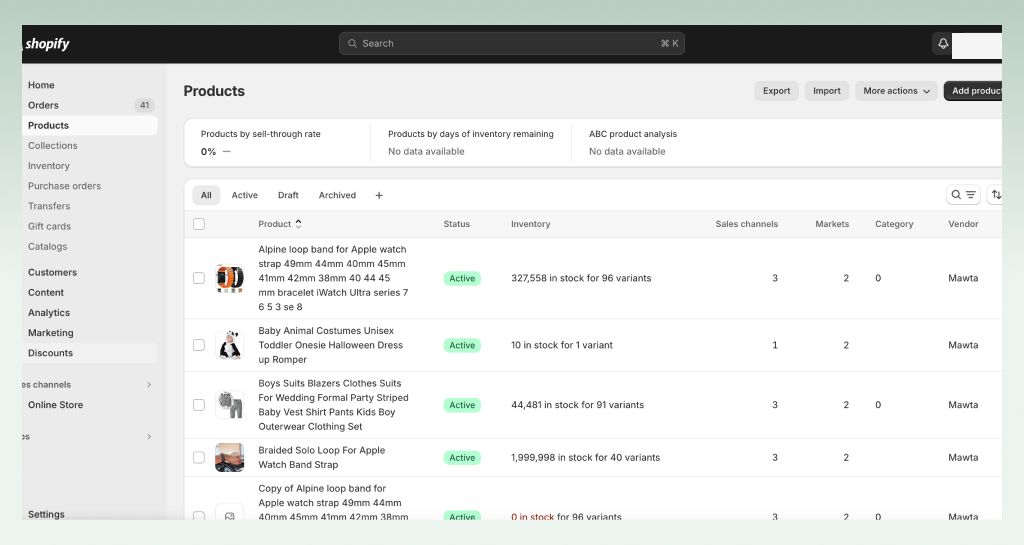The image size is (1024, 545).
Task: Click the Inventory column header
Action: coord(530,224)
